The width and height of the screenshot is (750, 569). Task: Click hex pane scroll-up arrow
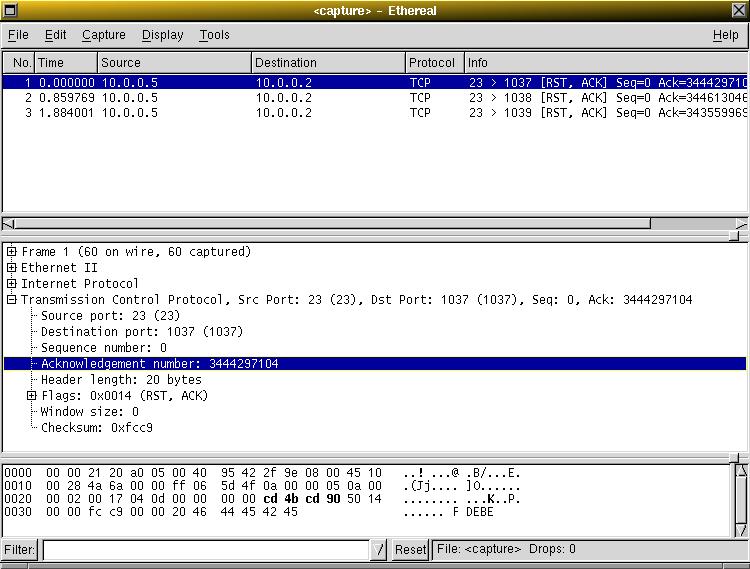(741, 471)
